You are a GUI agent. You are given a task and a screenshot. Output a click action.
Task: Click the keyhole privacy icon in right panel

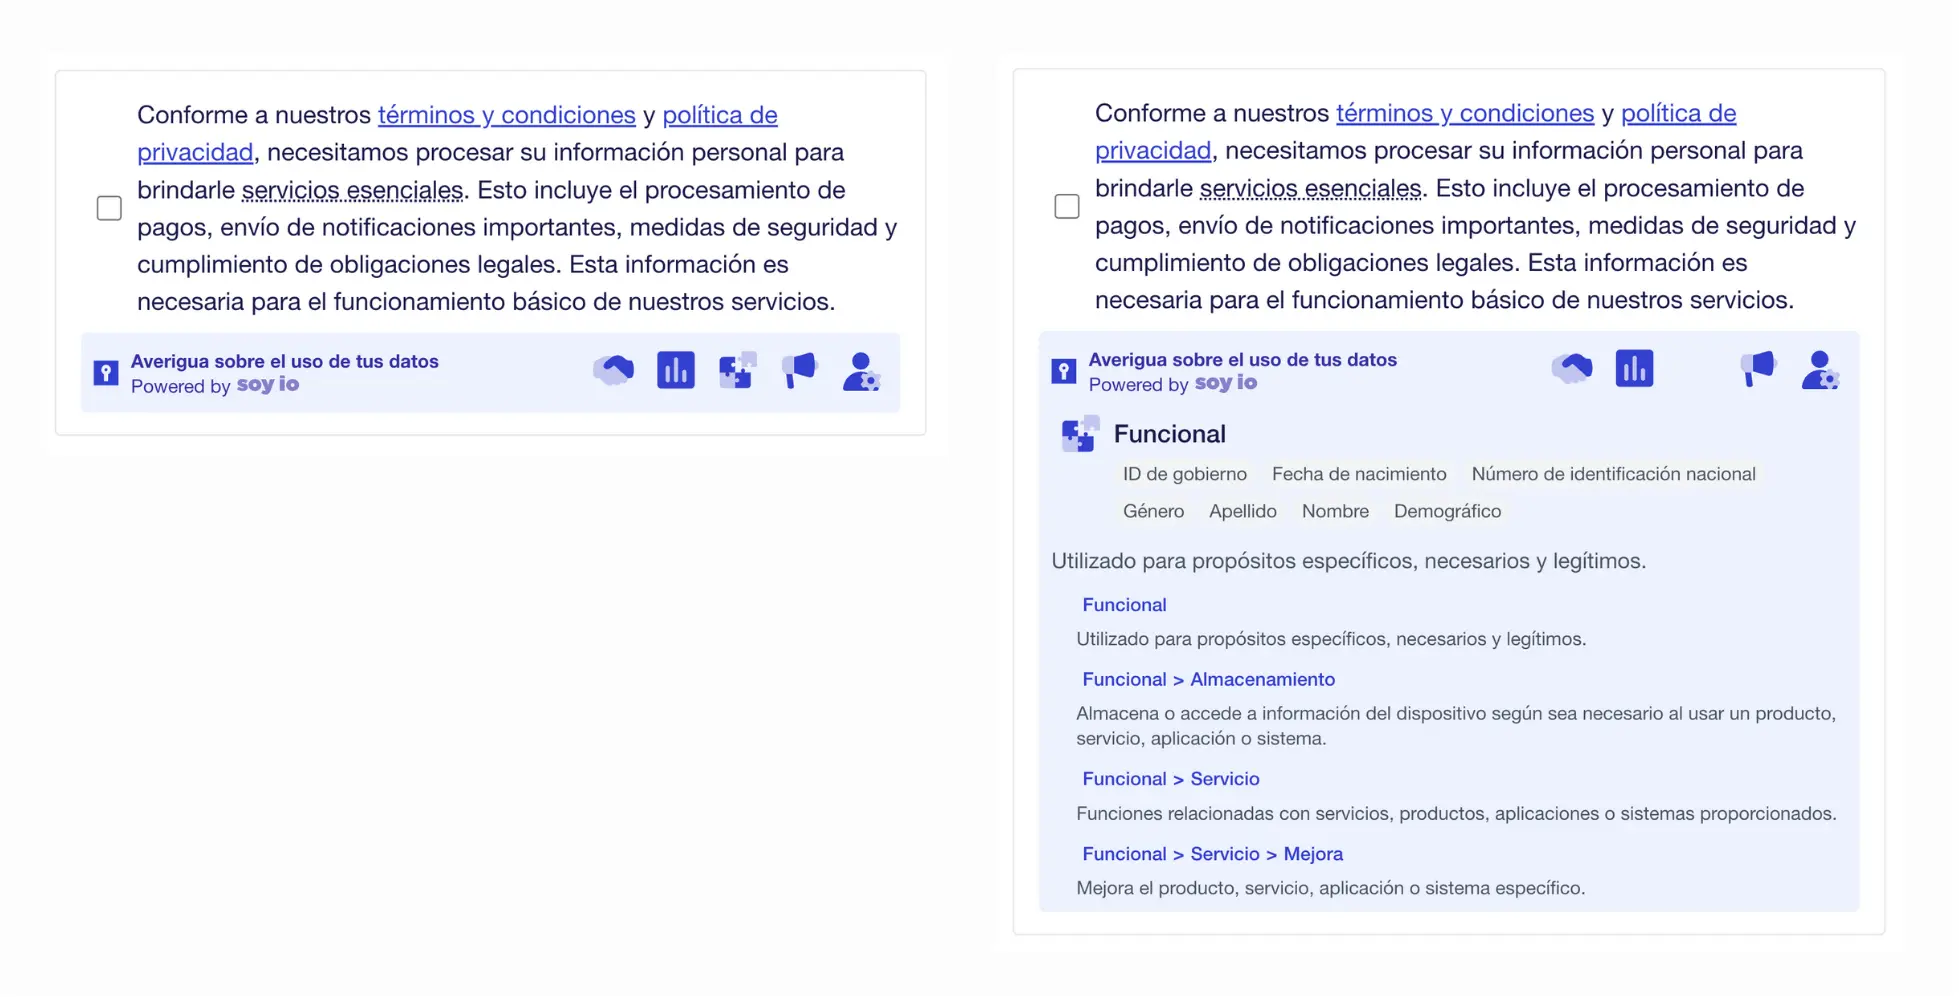pos(1064,371)
